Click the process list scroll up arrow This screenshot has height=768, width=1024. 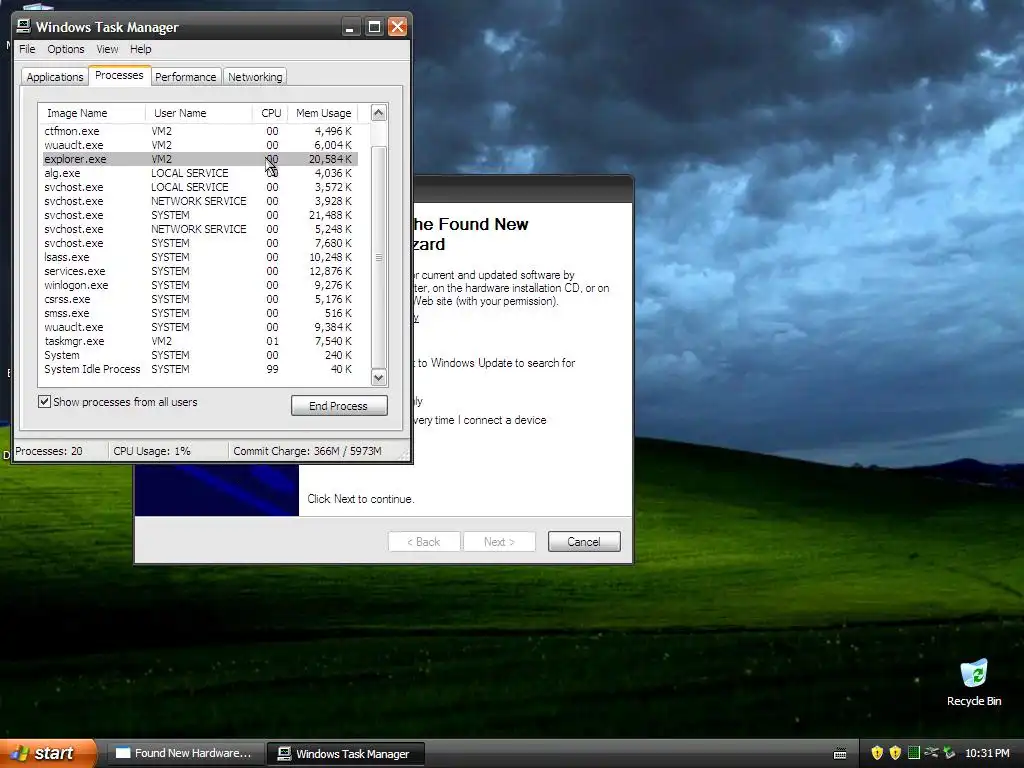[x=379, y=113]
